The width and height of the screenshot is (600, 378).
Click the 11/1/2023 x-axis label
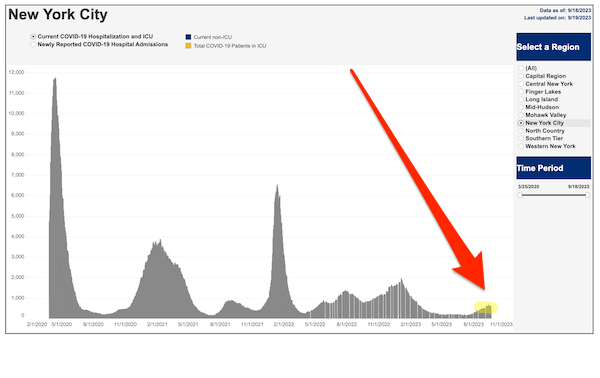[x=501, y=324]
